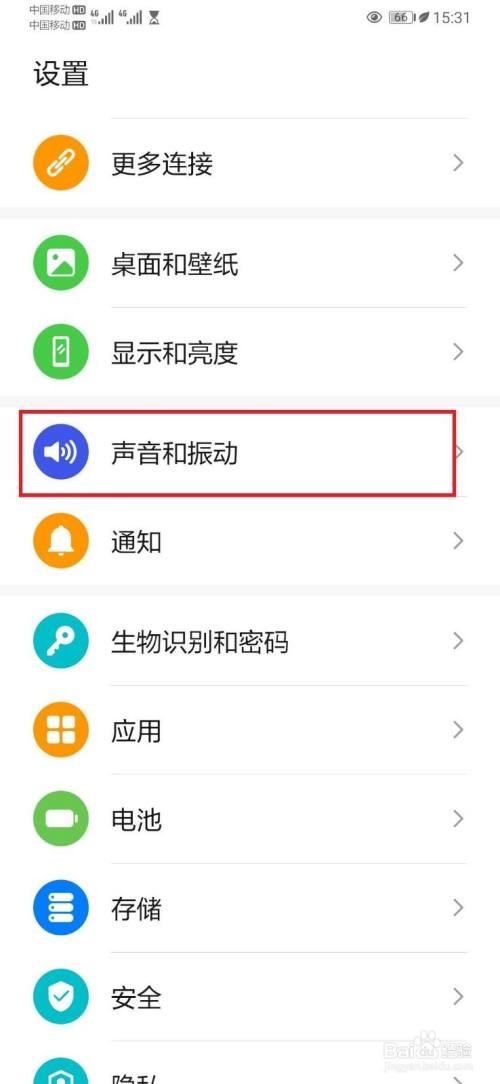Image resolution: width=500 pixels, height=1084 pixels.
Task: Tap the orange four-squares Apps icon
Action: [61, 730]
